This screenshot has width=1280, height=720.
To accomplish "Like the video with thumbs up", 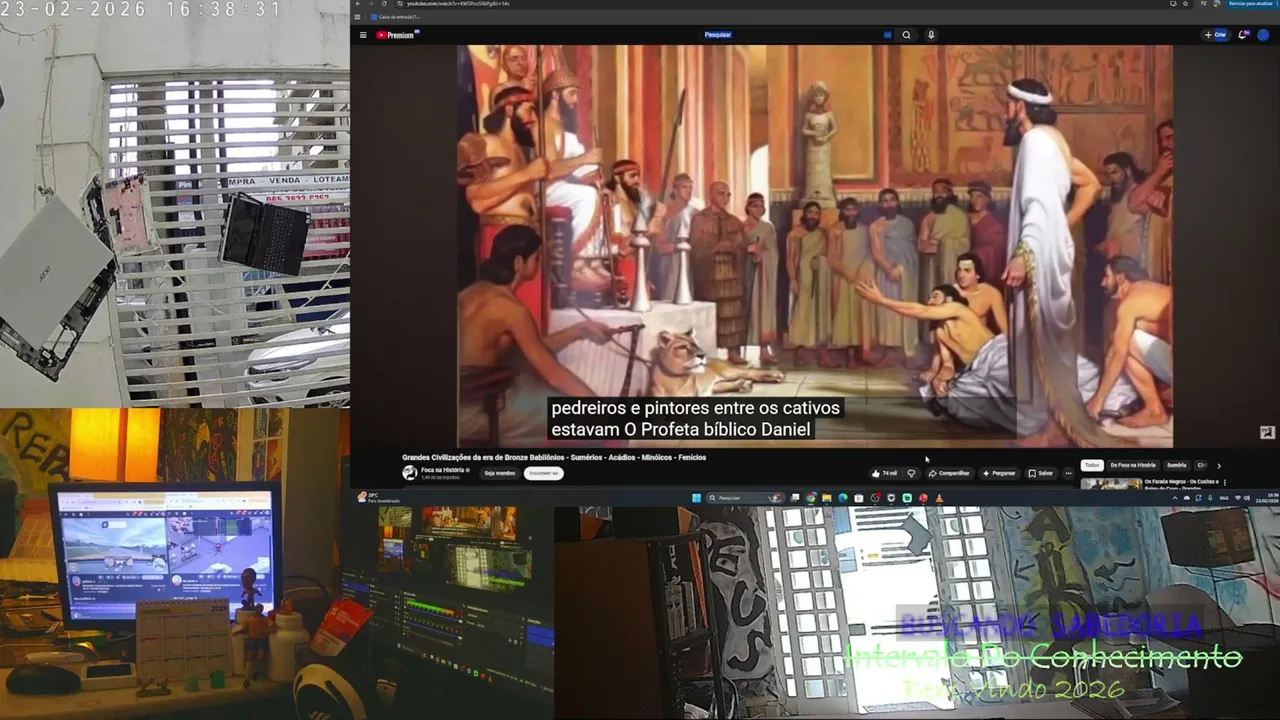I will (x=885, y=473).
